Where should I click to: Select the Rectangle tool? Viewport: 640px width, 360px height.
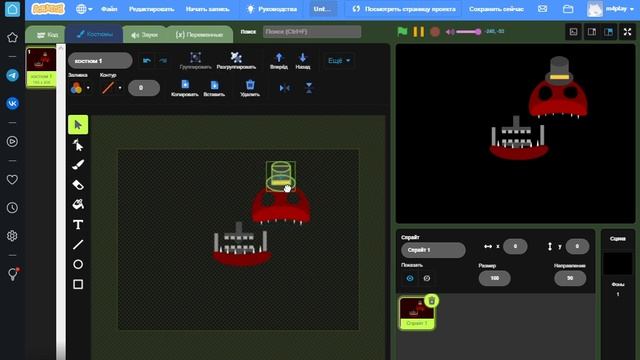[x=78, y=284]
